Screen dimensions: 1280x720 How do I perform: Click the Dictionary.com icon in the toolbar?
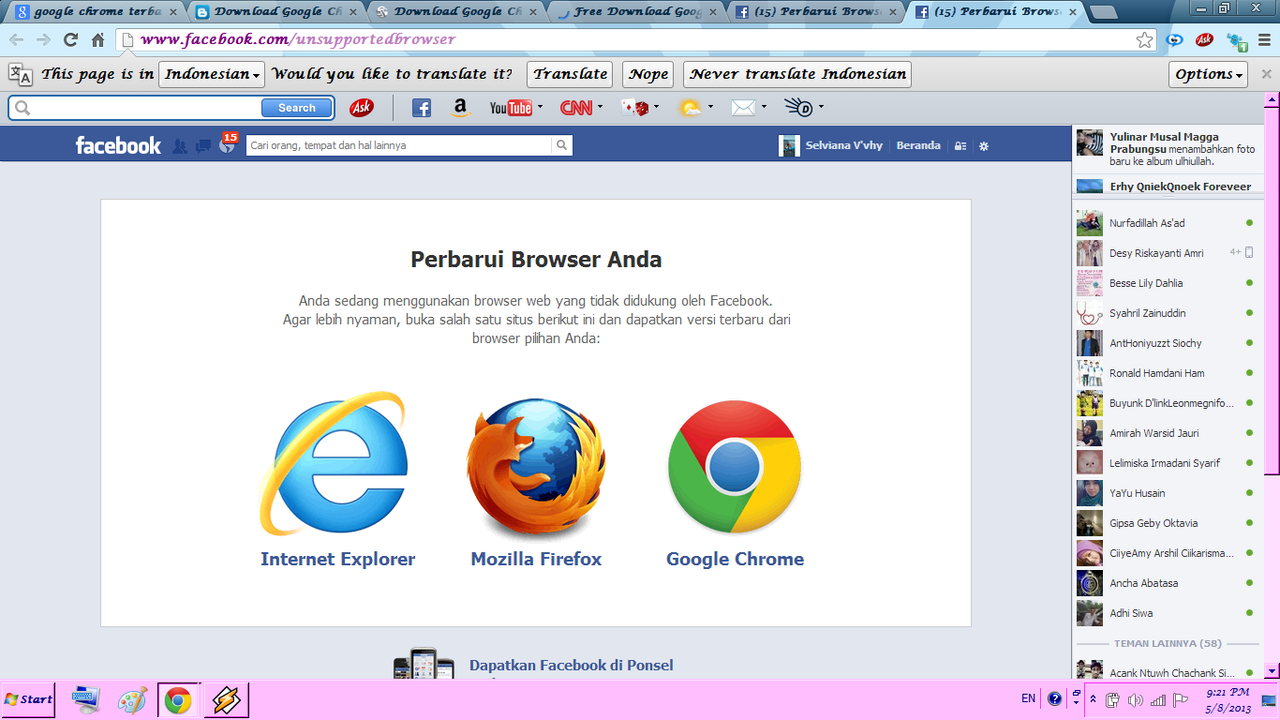[798, 107]
